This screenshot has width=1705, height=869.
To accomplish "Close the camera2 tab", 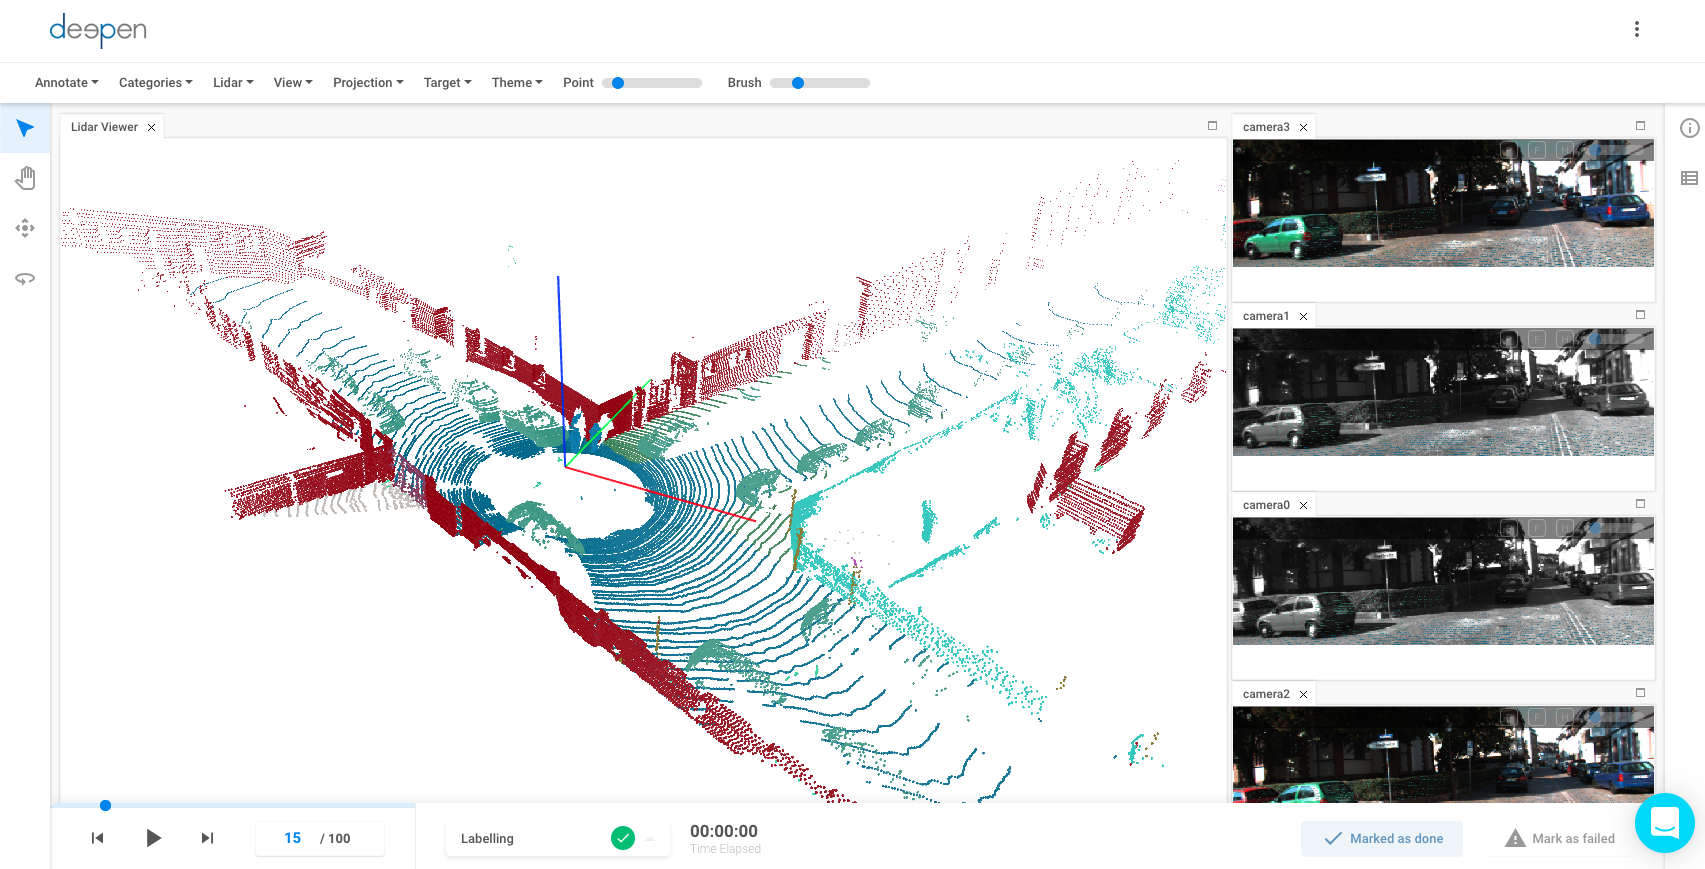I will 1304,695.
